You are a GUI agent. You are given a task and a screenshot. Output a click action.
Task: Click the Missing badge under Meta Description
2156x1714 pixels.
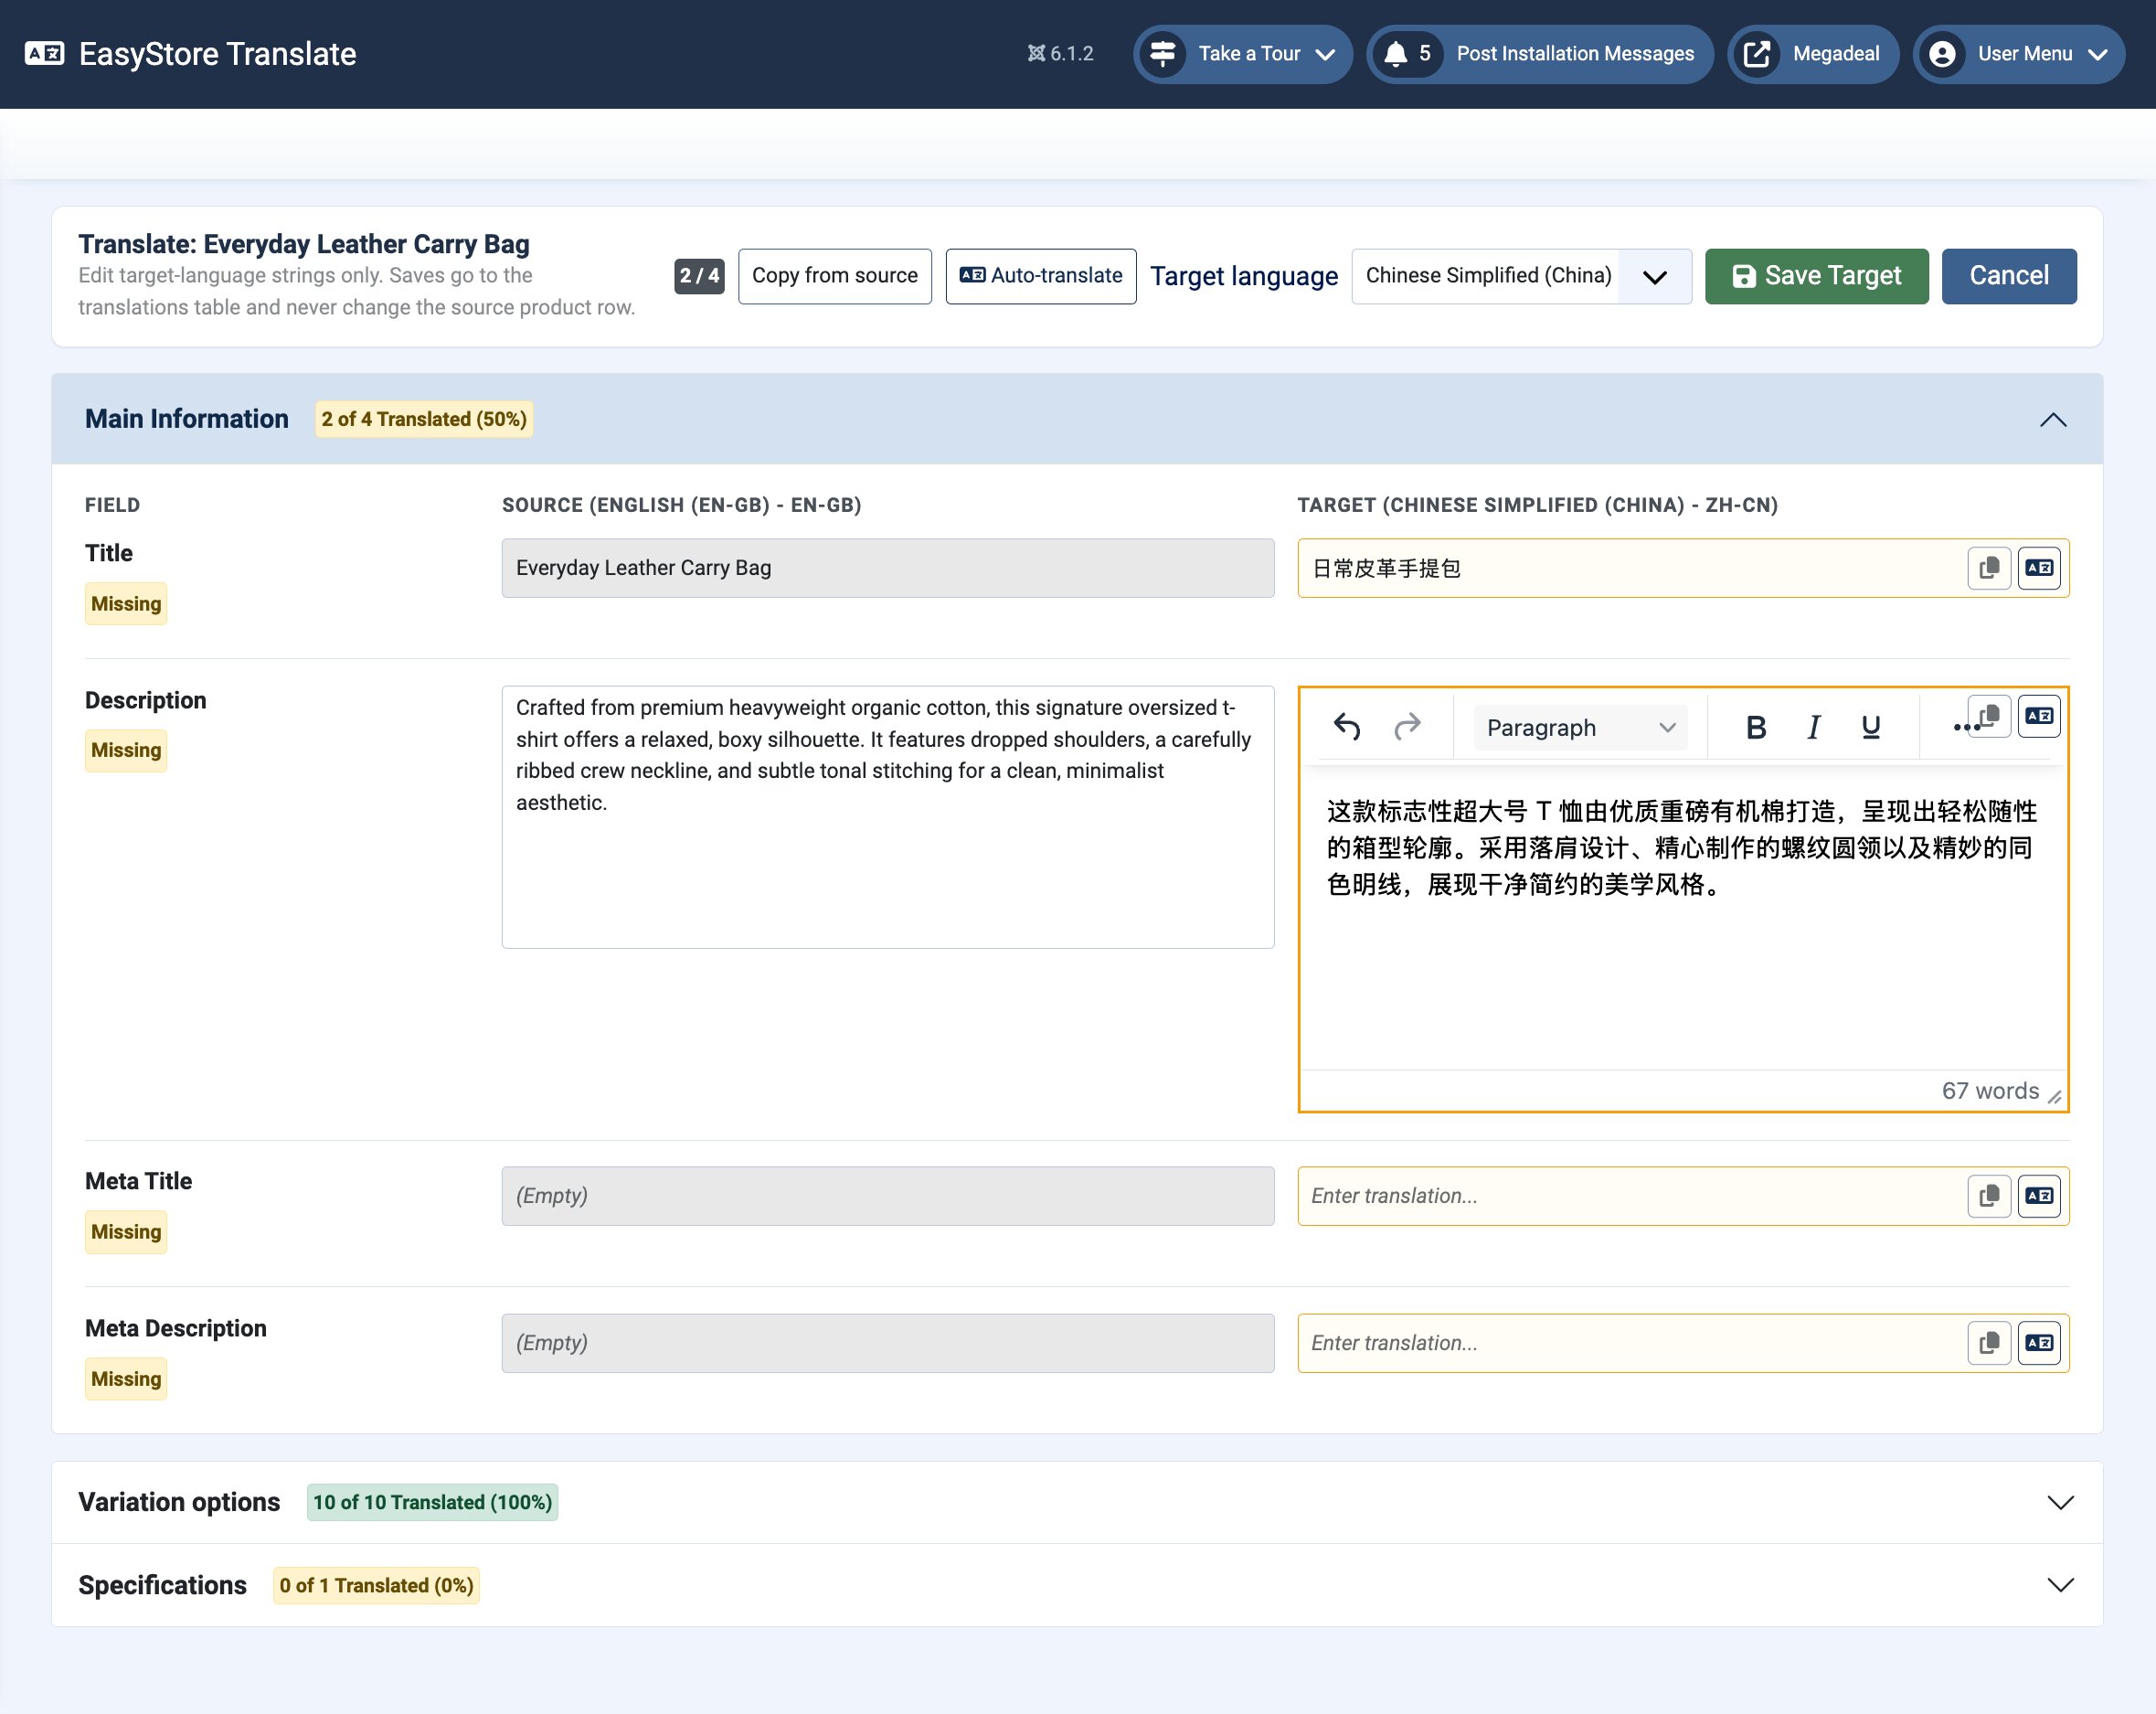coord(126,1379)
